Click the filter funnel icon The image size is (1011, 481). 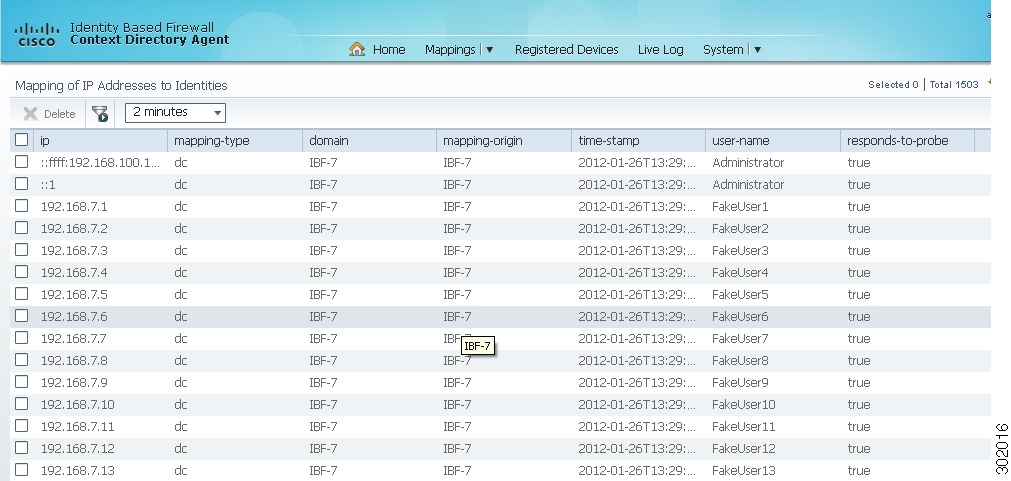pos(100,114)
